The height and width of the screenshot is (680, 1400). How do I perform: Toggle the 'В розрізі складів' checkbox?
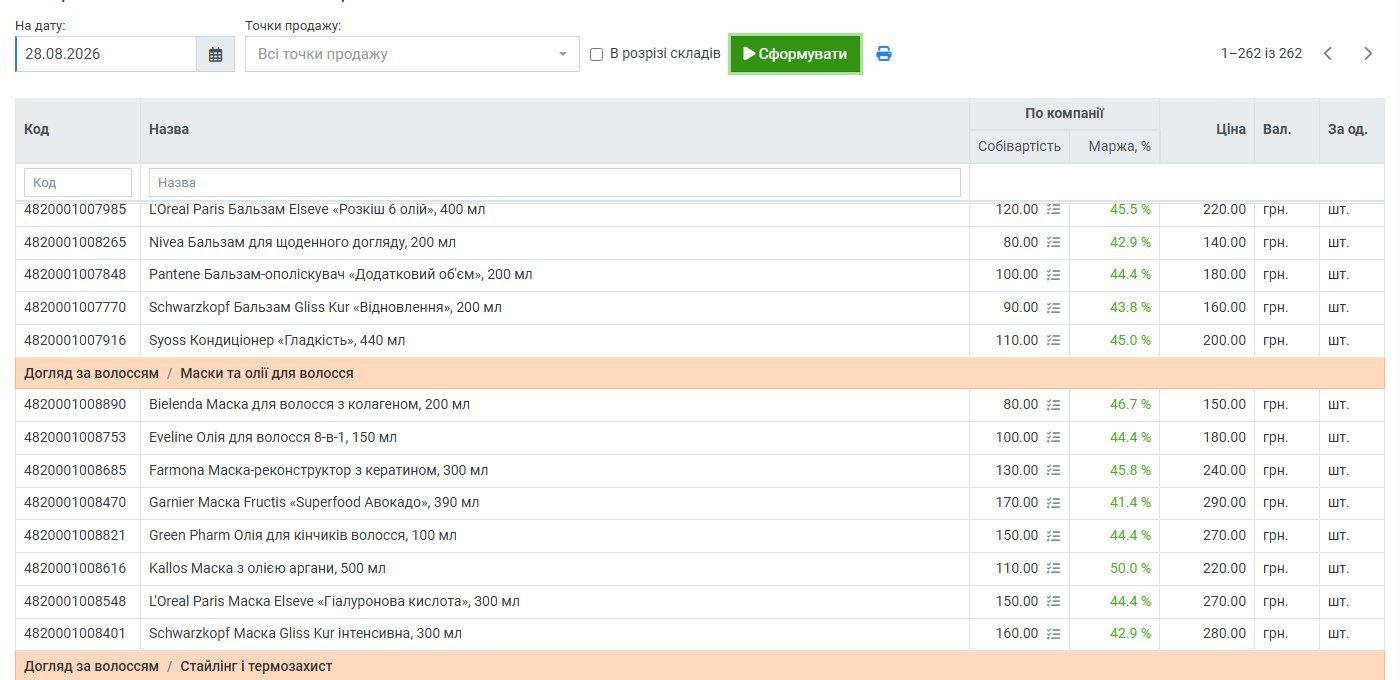click(x=597, y=54)
